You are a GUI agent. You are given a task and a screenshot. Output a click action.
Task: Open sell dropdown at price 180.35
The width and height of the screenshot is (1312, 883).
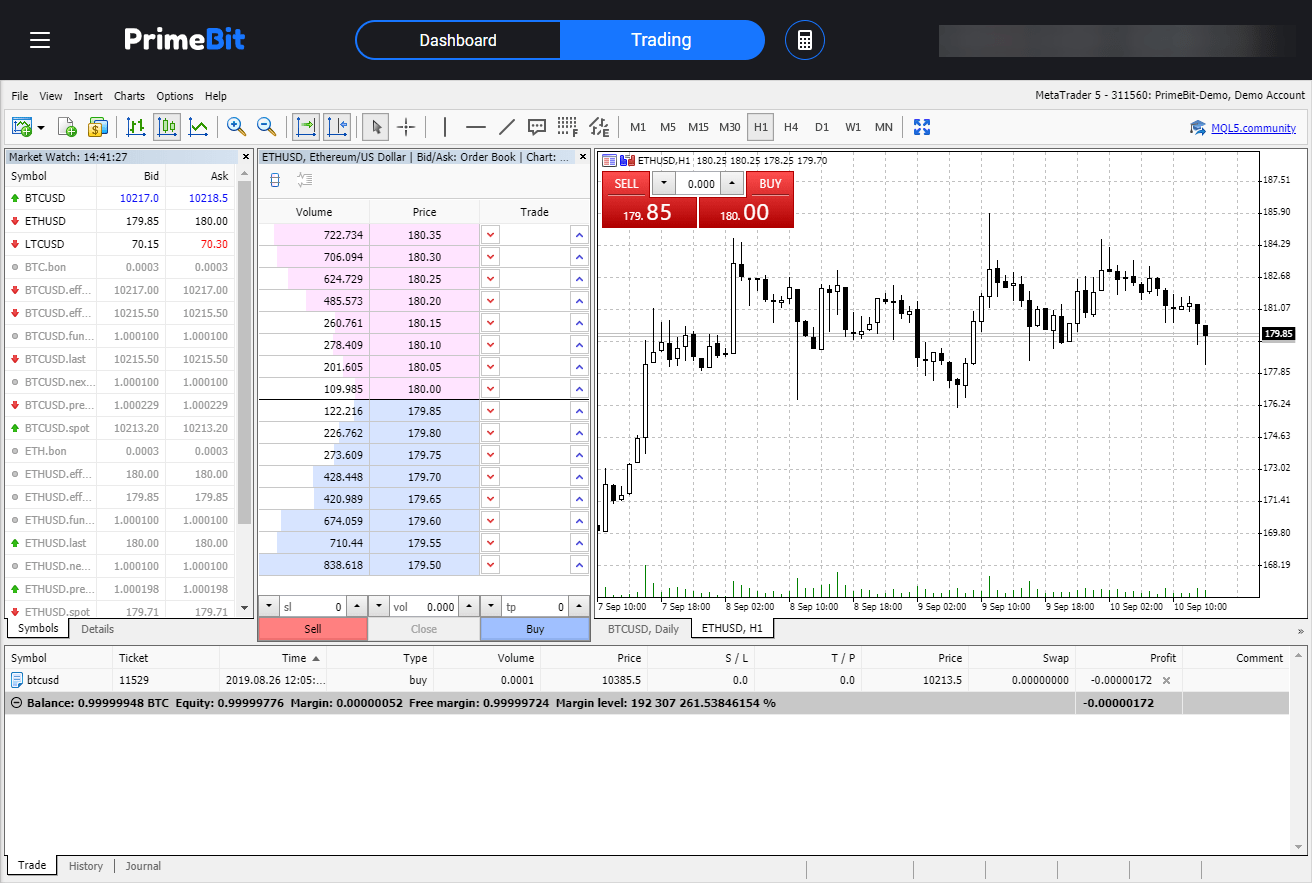tap(490, 234)
